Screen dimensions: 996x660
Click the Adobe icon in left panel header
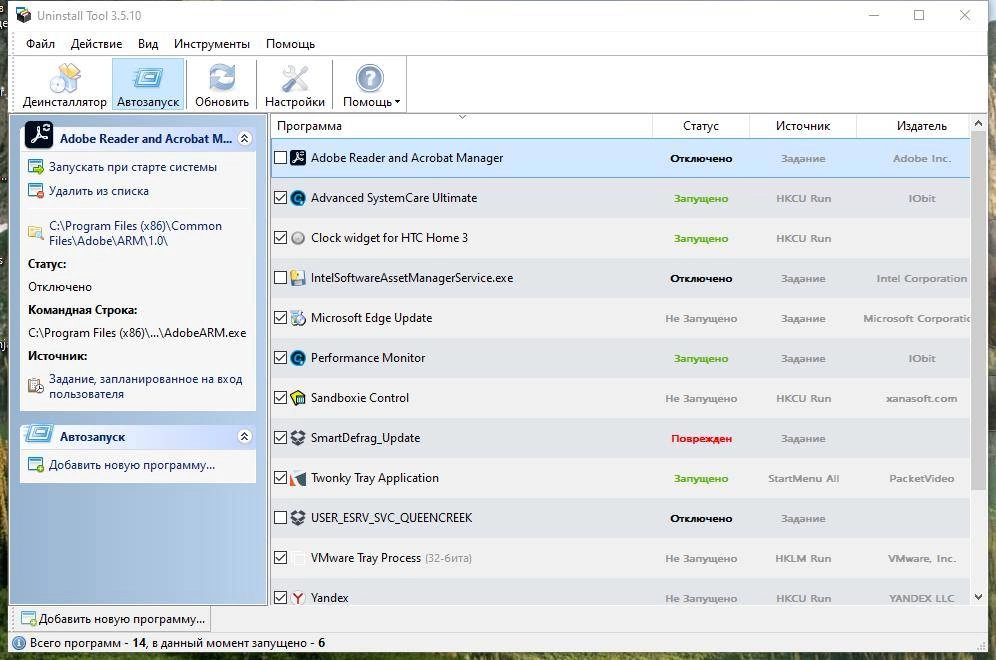coord(39,135)
